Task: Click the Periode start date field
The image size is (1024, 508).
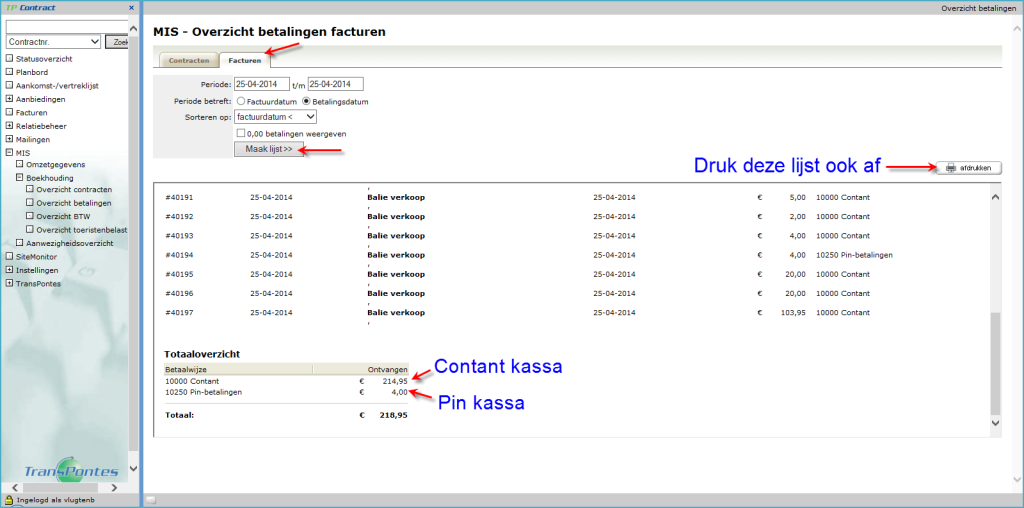Action: point(261,84)
